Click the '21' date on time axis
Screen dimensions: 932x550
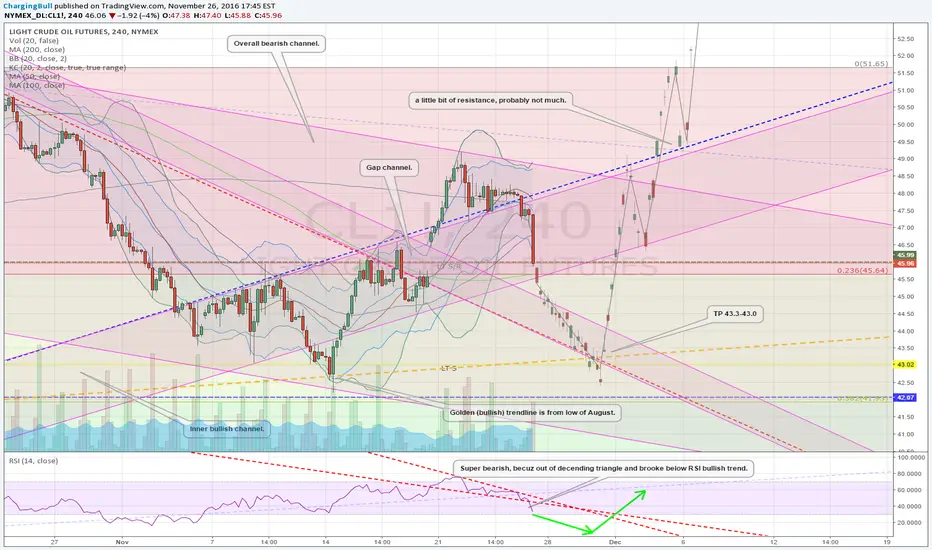click(x=438, y=542)
